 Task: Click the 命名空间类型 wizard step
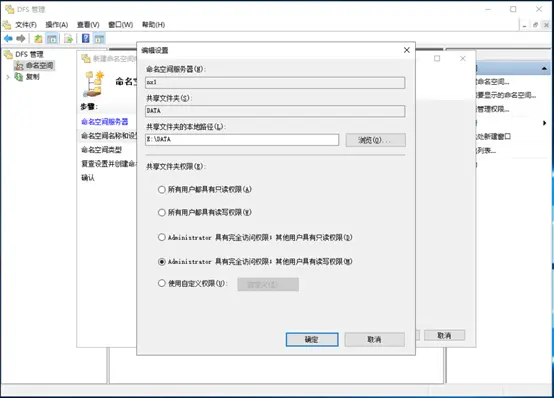click(x=101, y=150)
